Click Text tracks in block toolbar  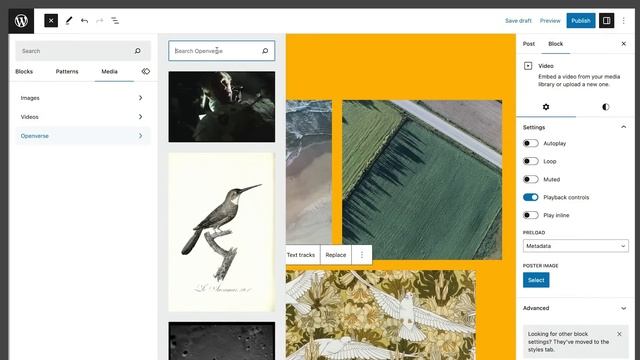coord(301,255)
